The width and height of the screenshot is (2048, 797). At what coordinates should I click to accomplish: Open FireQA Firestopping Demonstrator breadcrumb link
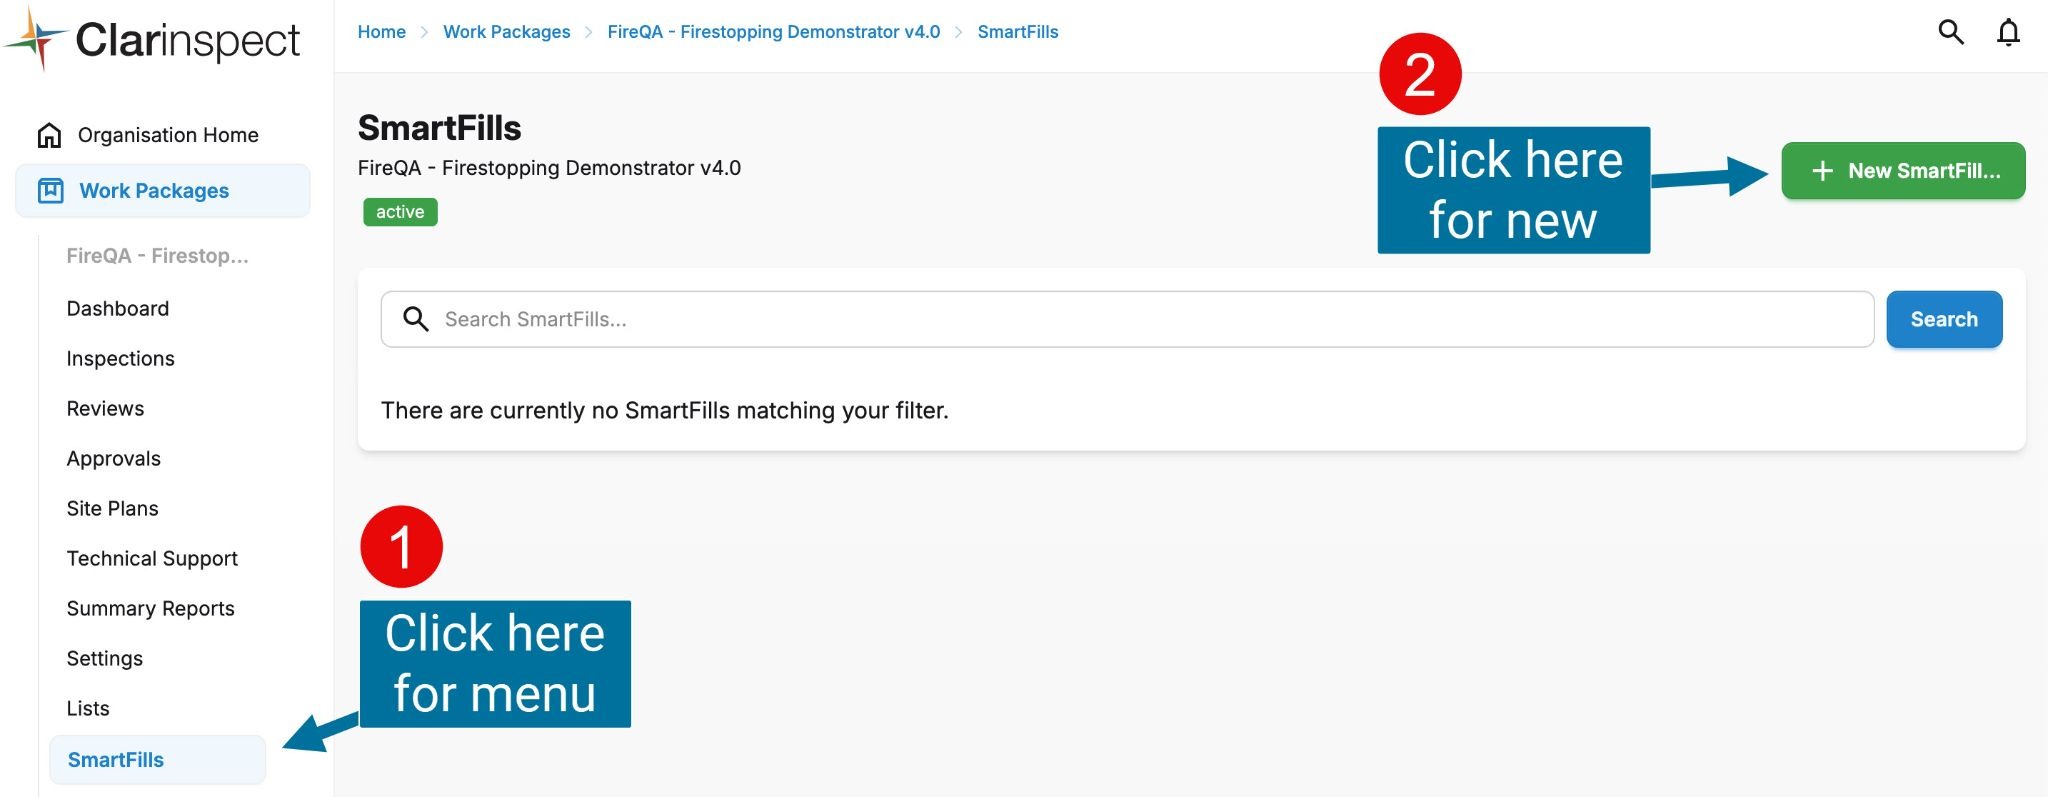774,32
